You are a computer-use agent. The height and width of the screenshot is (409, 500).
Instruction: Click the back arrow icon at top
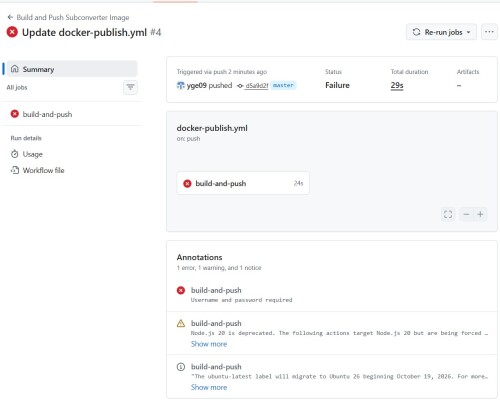click(x=10, y=17)
